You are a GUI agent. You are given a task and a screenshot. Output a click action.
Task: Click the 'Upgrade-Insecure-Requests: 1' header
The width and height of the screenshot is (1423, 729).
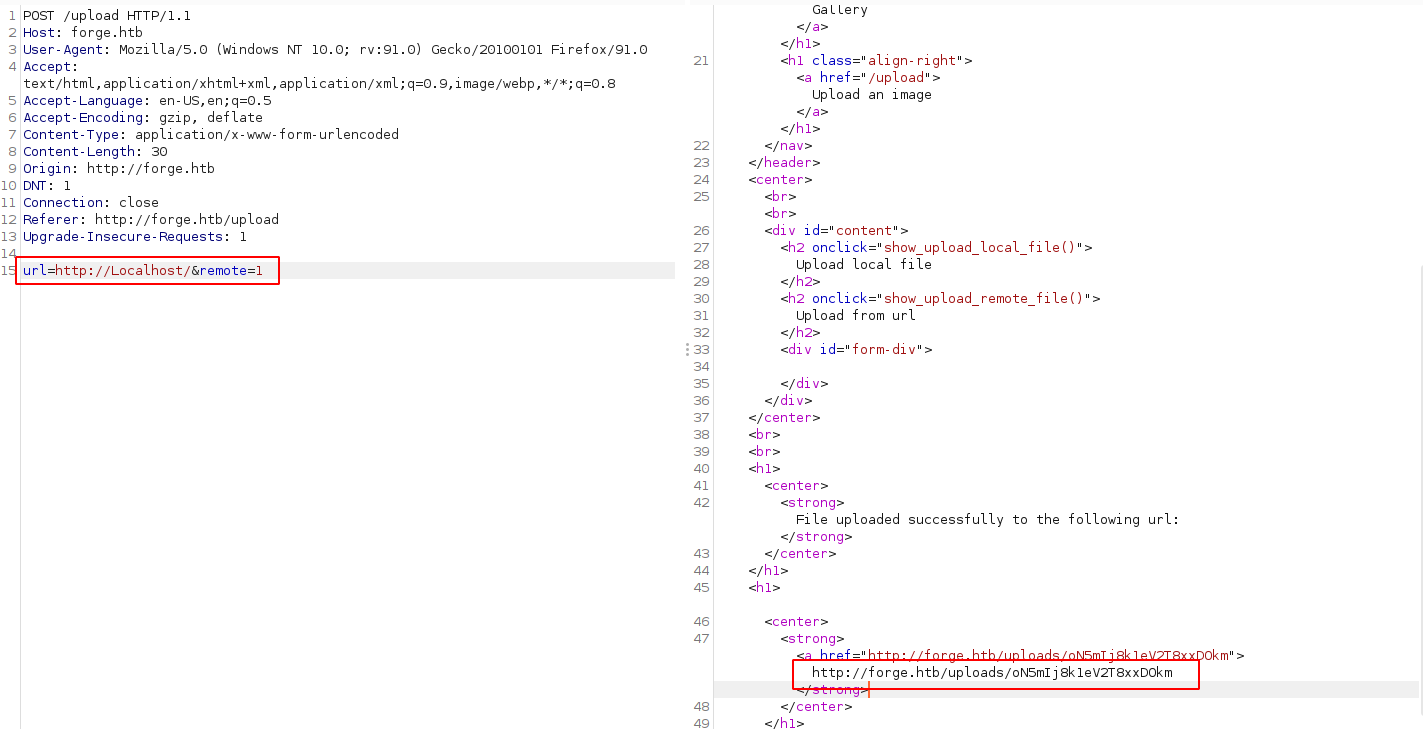point(135,237)
